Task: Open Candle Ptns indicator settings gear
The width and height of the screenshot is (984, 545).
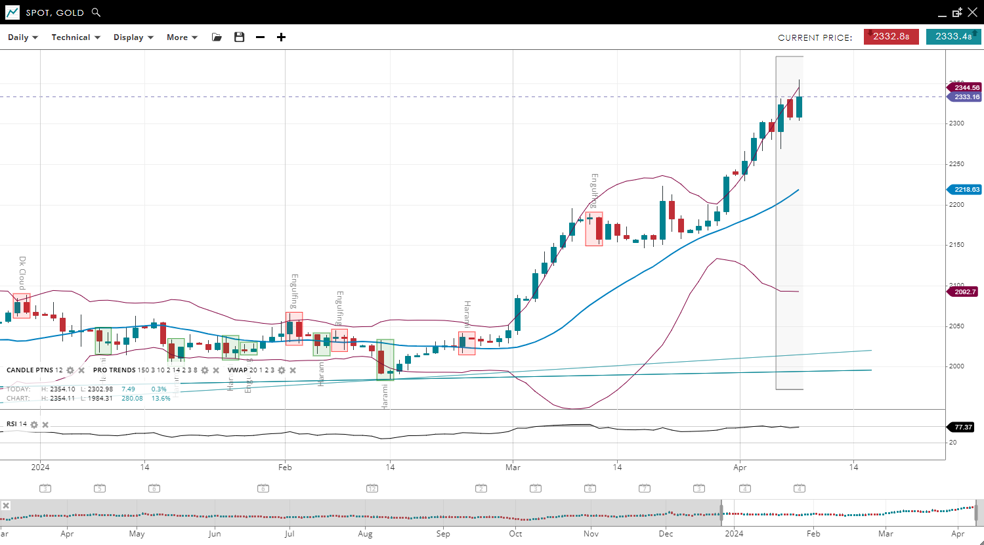Action: click(x=70, y=370)
